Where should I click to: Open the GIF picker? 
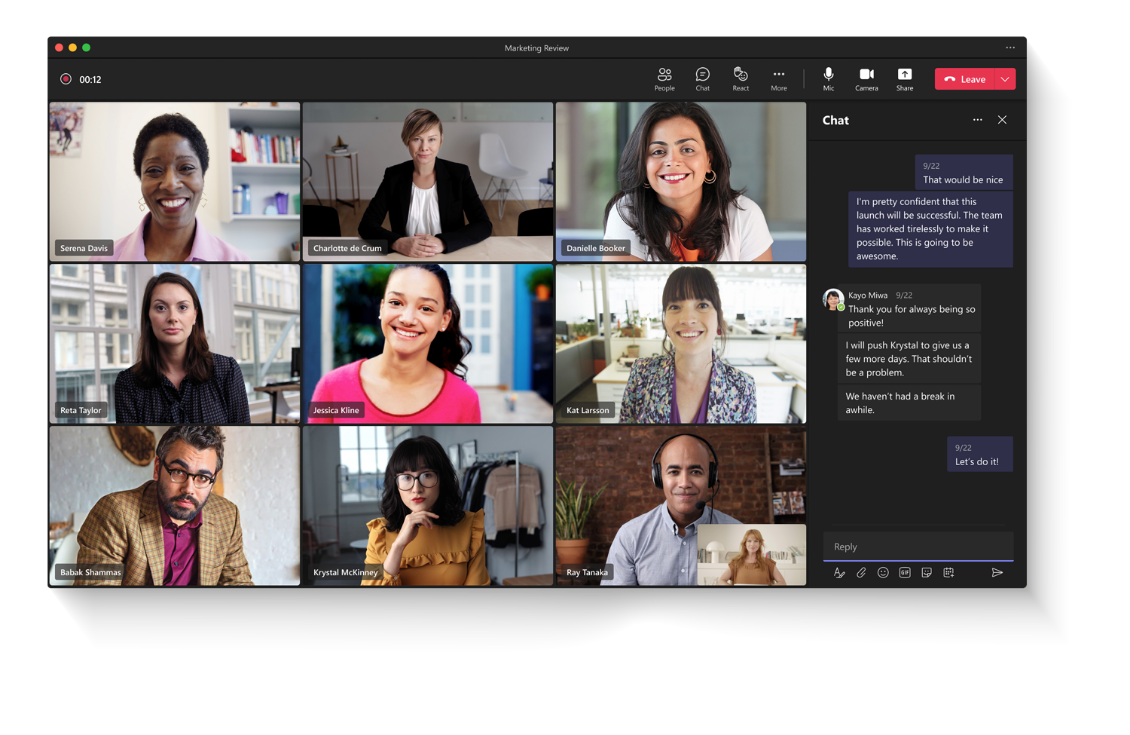point(904,573)
